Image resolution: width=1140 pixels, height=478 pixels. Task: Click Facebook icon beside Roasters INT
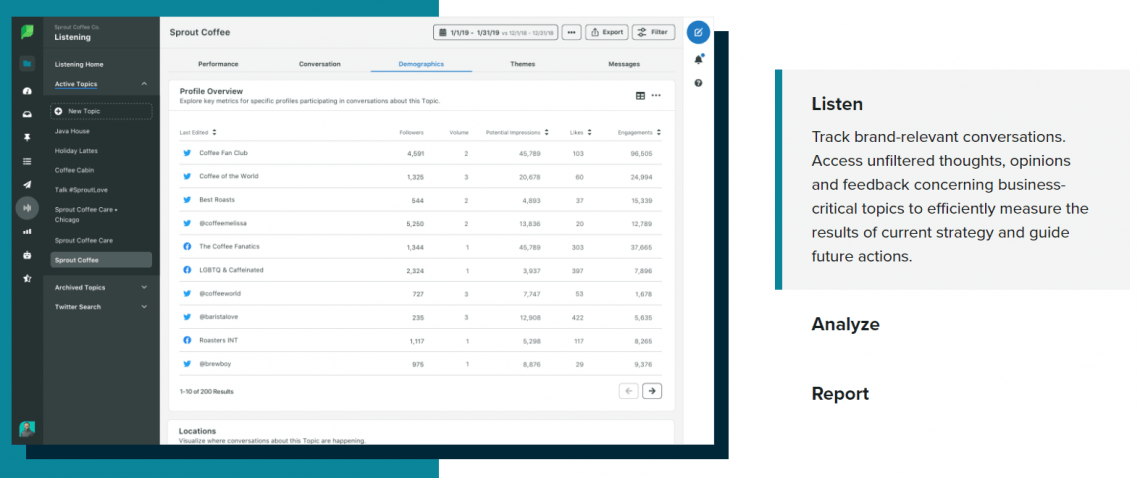click(x=187, y=340)
